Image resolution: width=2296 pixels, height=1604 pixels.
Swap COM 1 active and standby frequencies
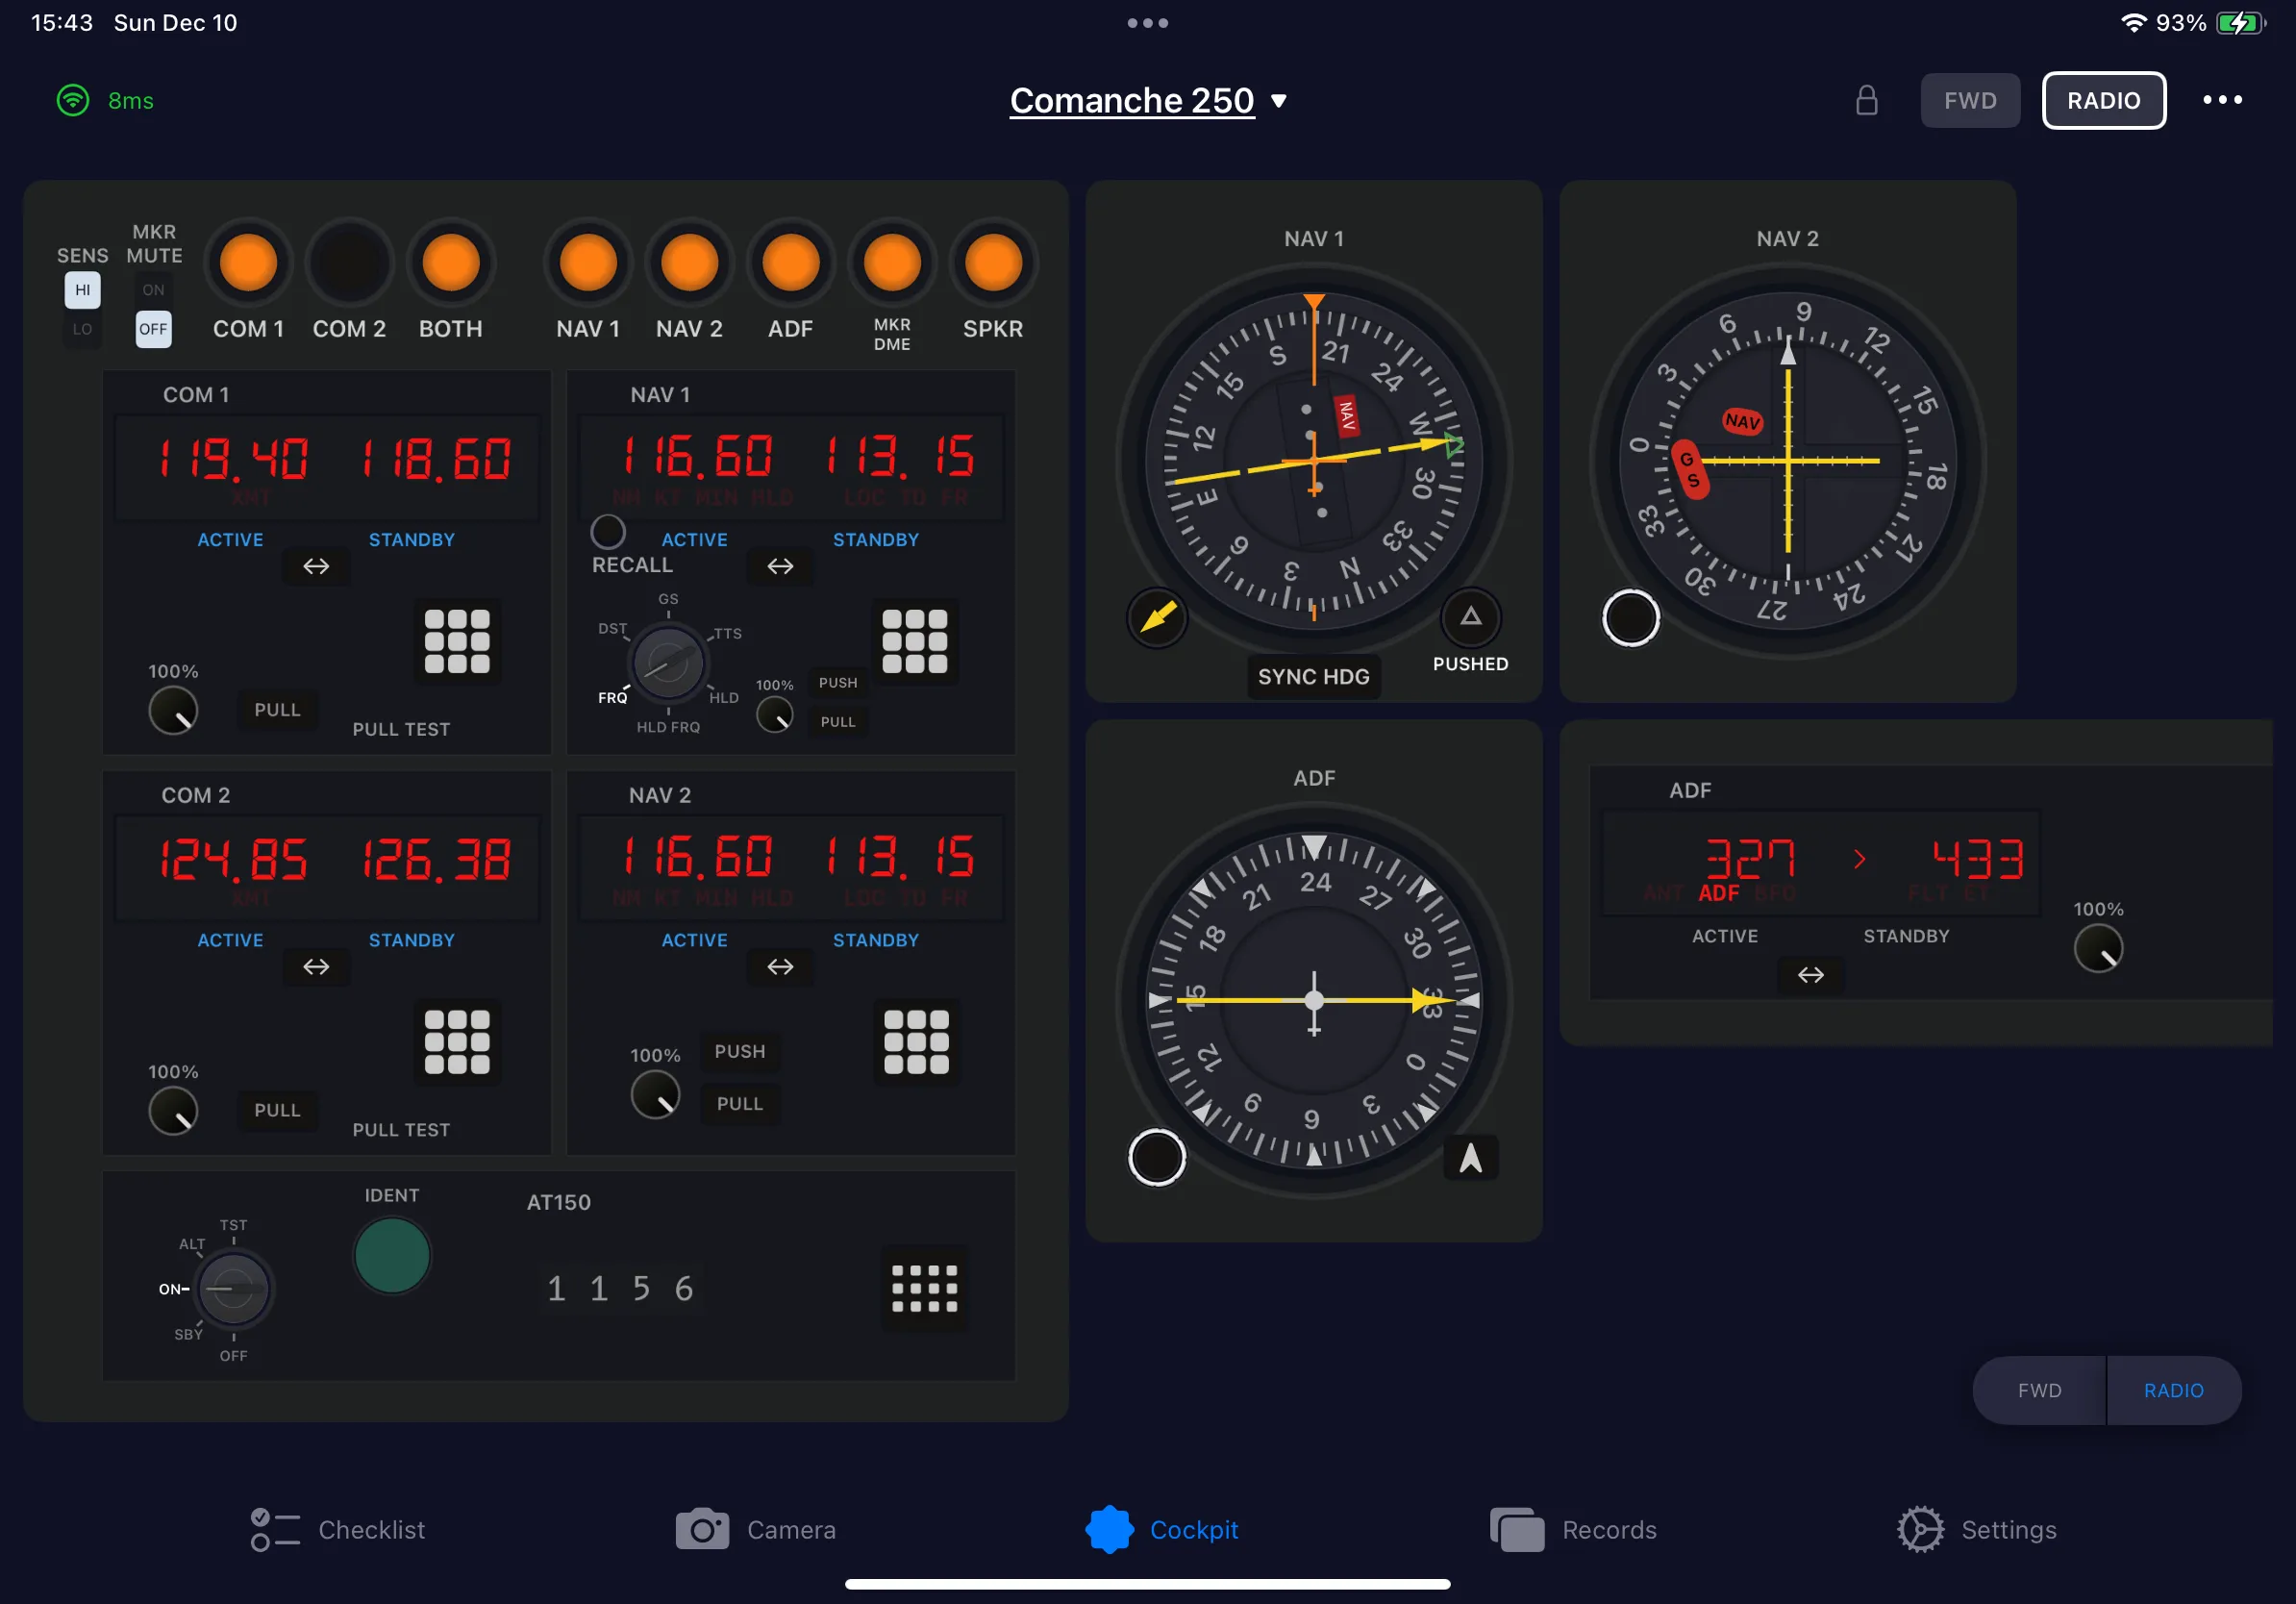pos(316,566)
